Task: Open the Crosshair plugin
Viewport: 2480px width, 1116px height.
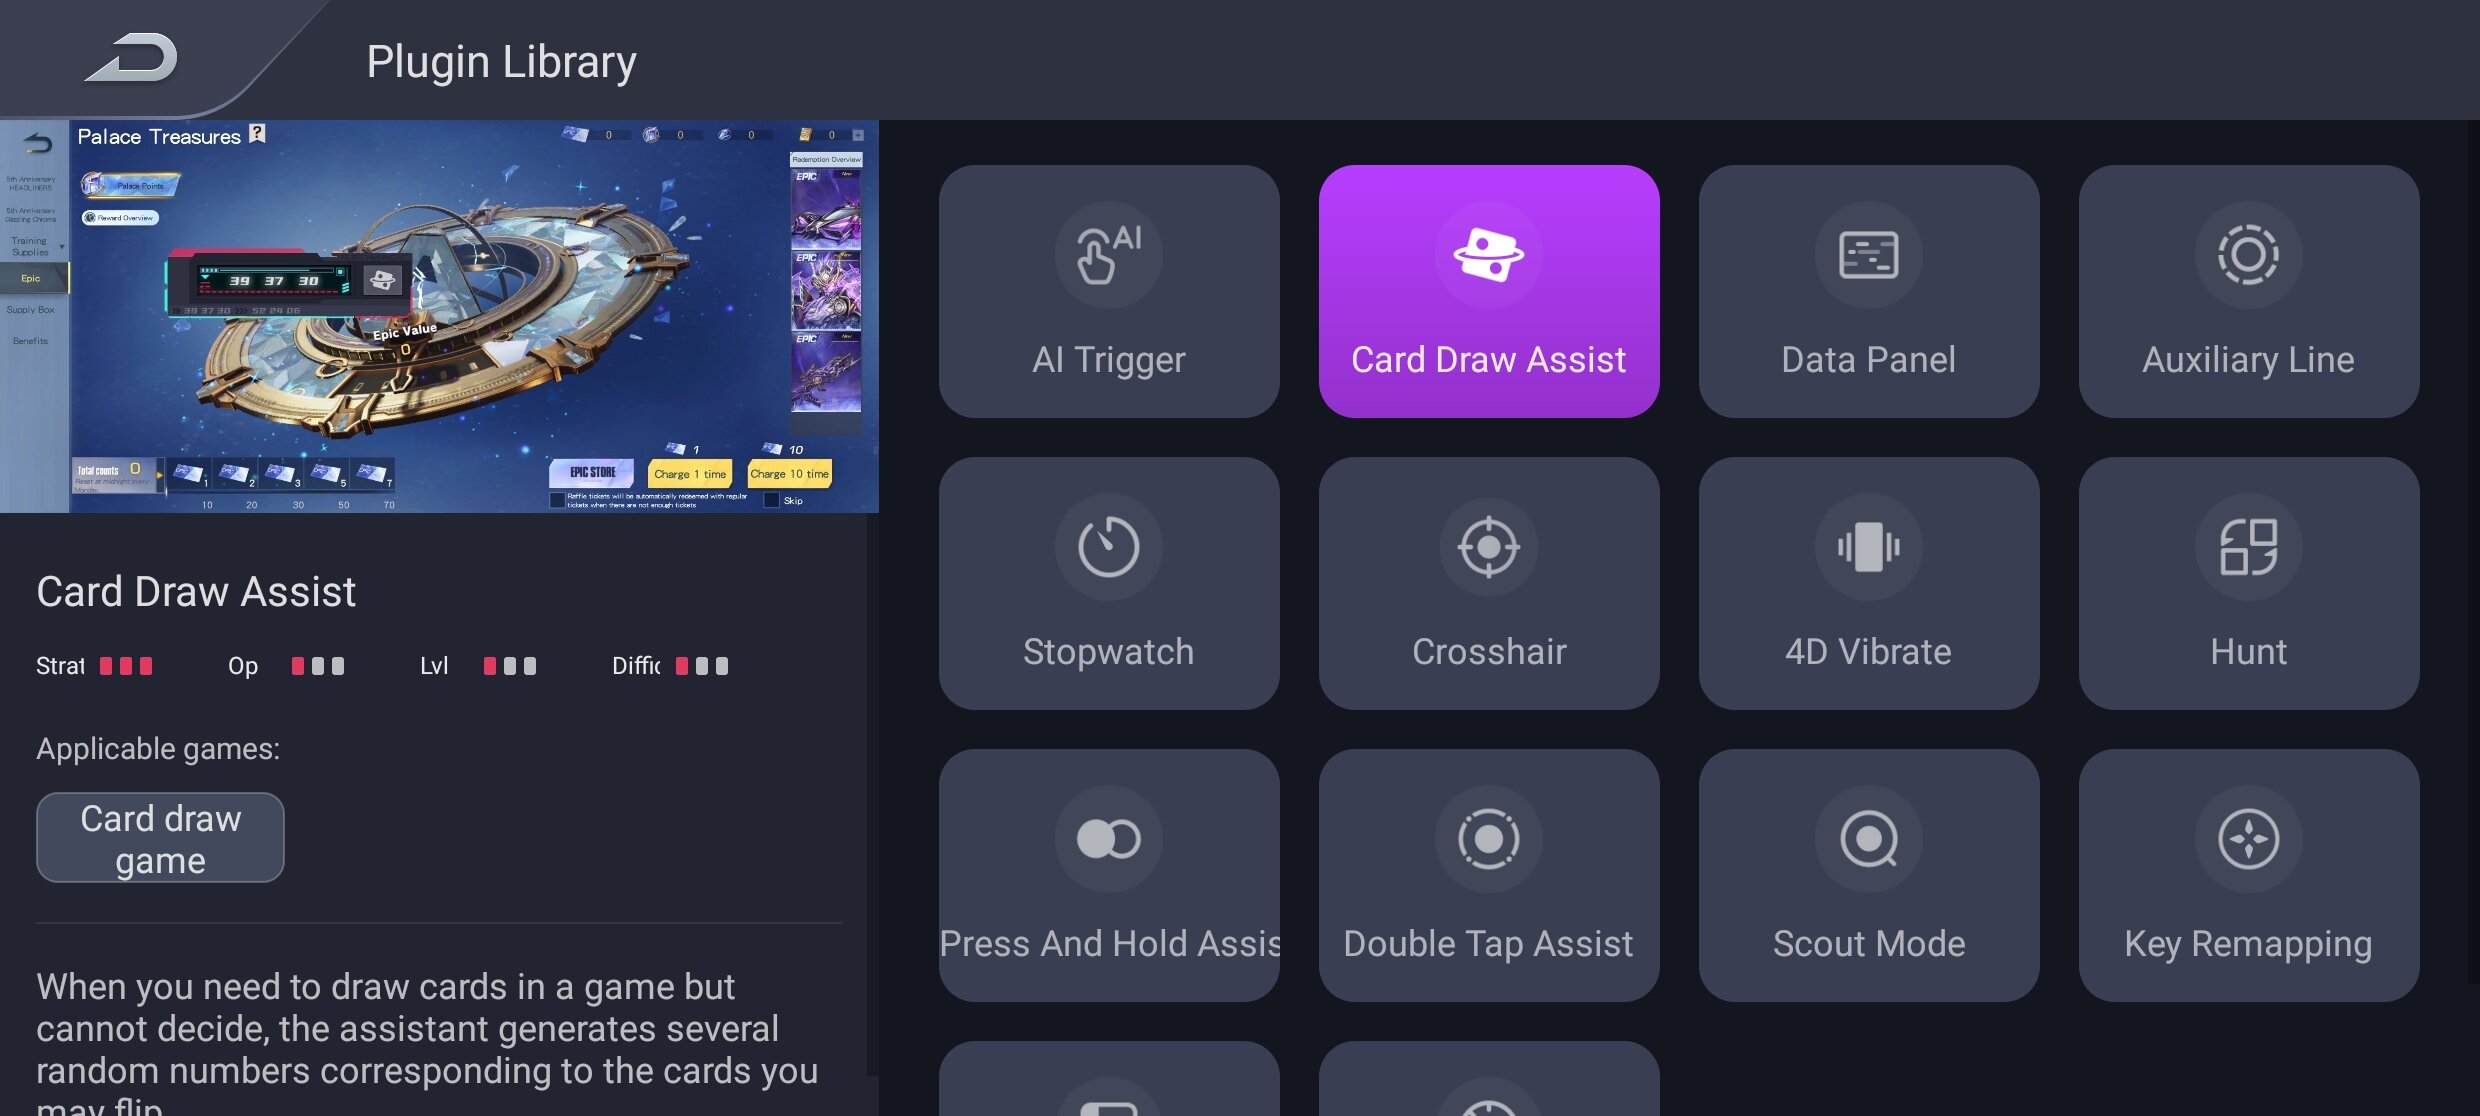Action: click(x=1488, y=583)
